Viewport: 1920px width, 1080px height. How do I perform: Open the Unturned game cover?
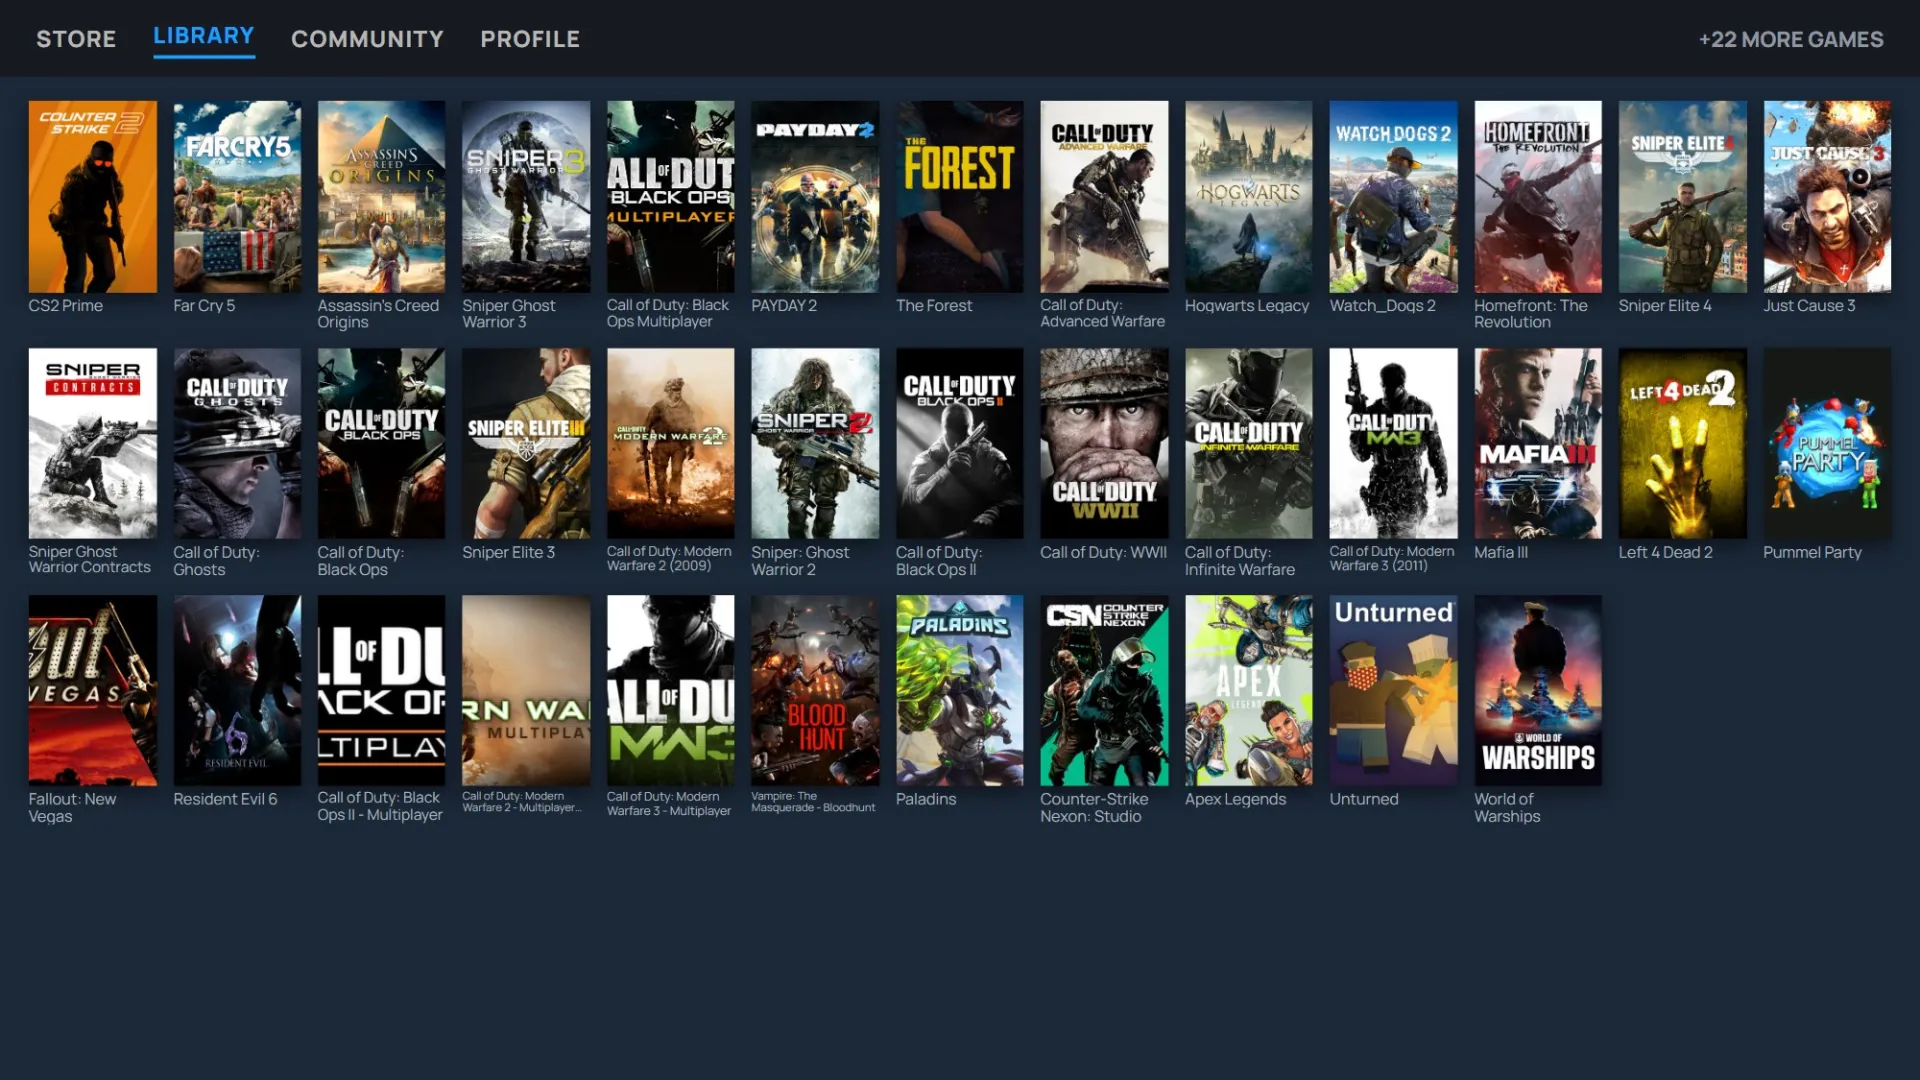(1393, 690)
